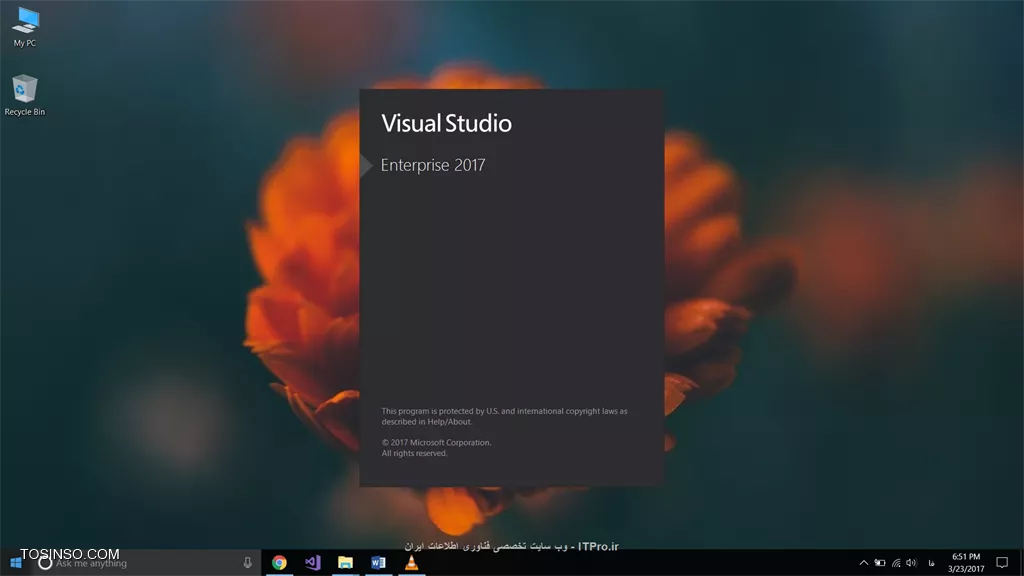Viewport: 1024px width, 576px height.
Task: Open the Action Center notifications icon
Action: (x=1002, y=563)
